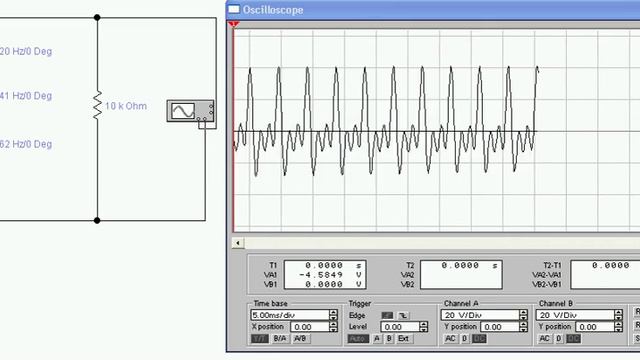Viewport: 640px width, 360px height.
Task: Click Channel B Y position field
Action: point(595,327)
